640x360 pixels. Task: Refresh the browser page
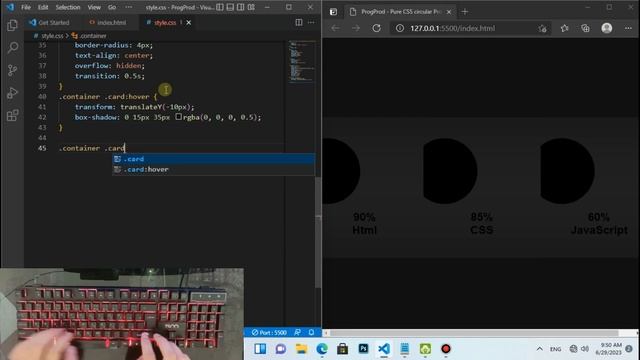click(376, 28)
